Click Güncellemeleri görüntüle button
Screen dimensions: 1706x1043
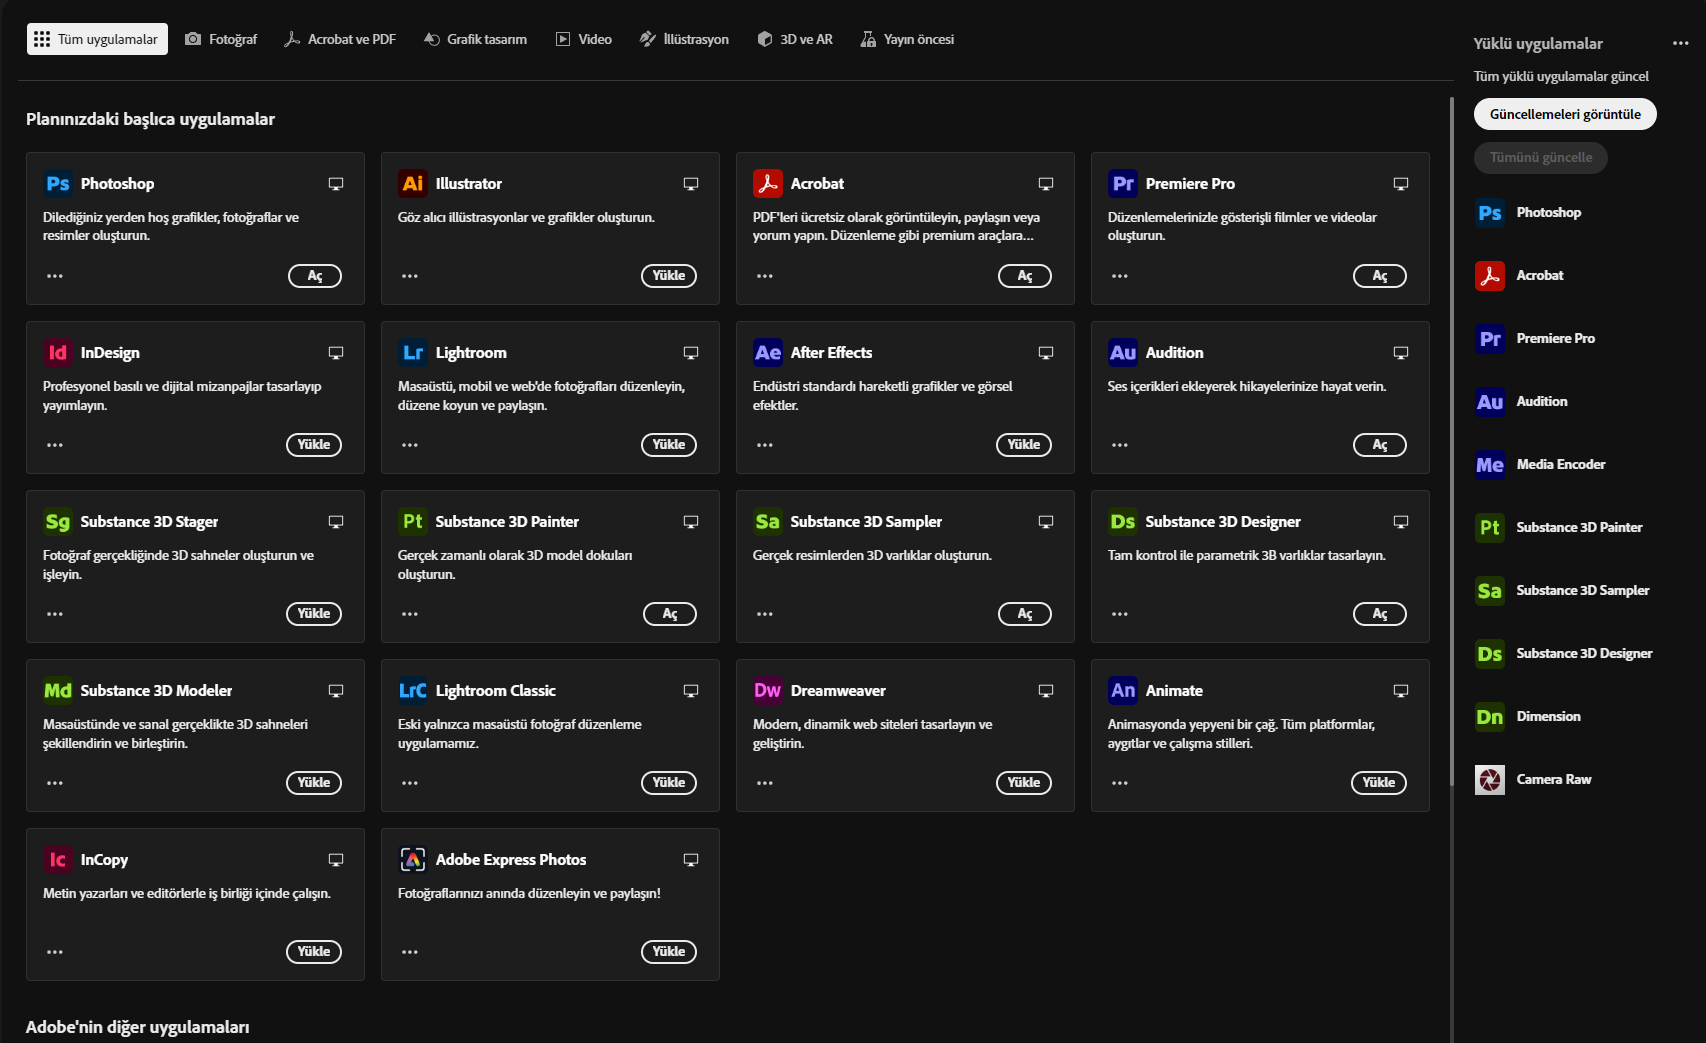pos(1565,114)
